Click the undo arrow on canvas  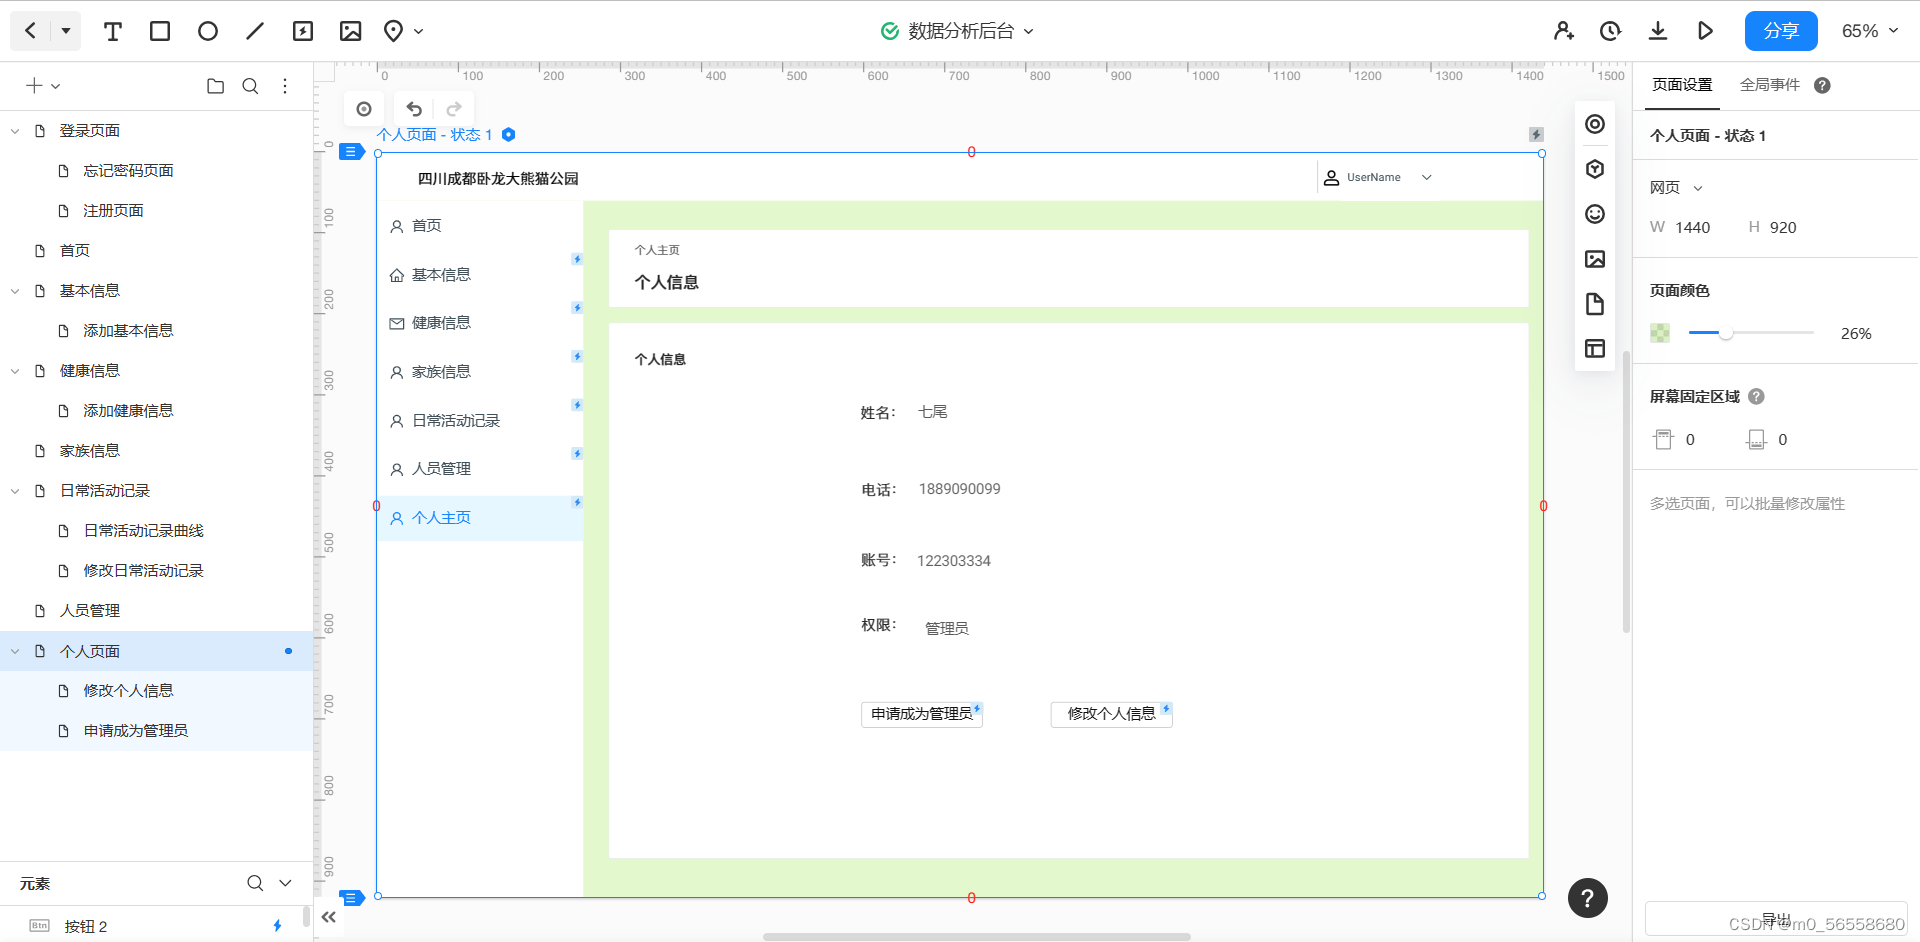(x=414, y=109)
